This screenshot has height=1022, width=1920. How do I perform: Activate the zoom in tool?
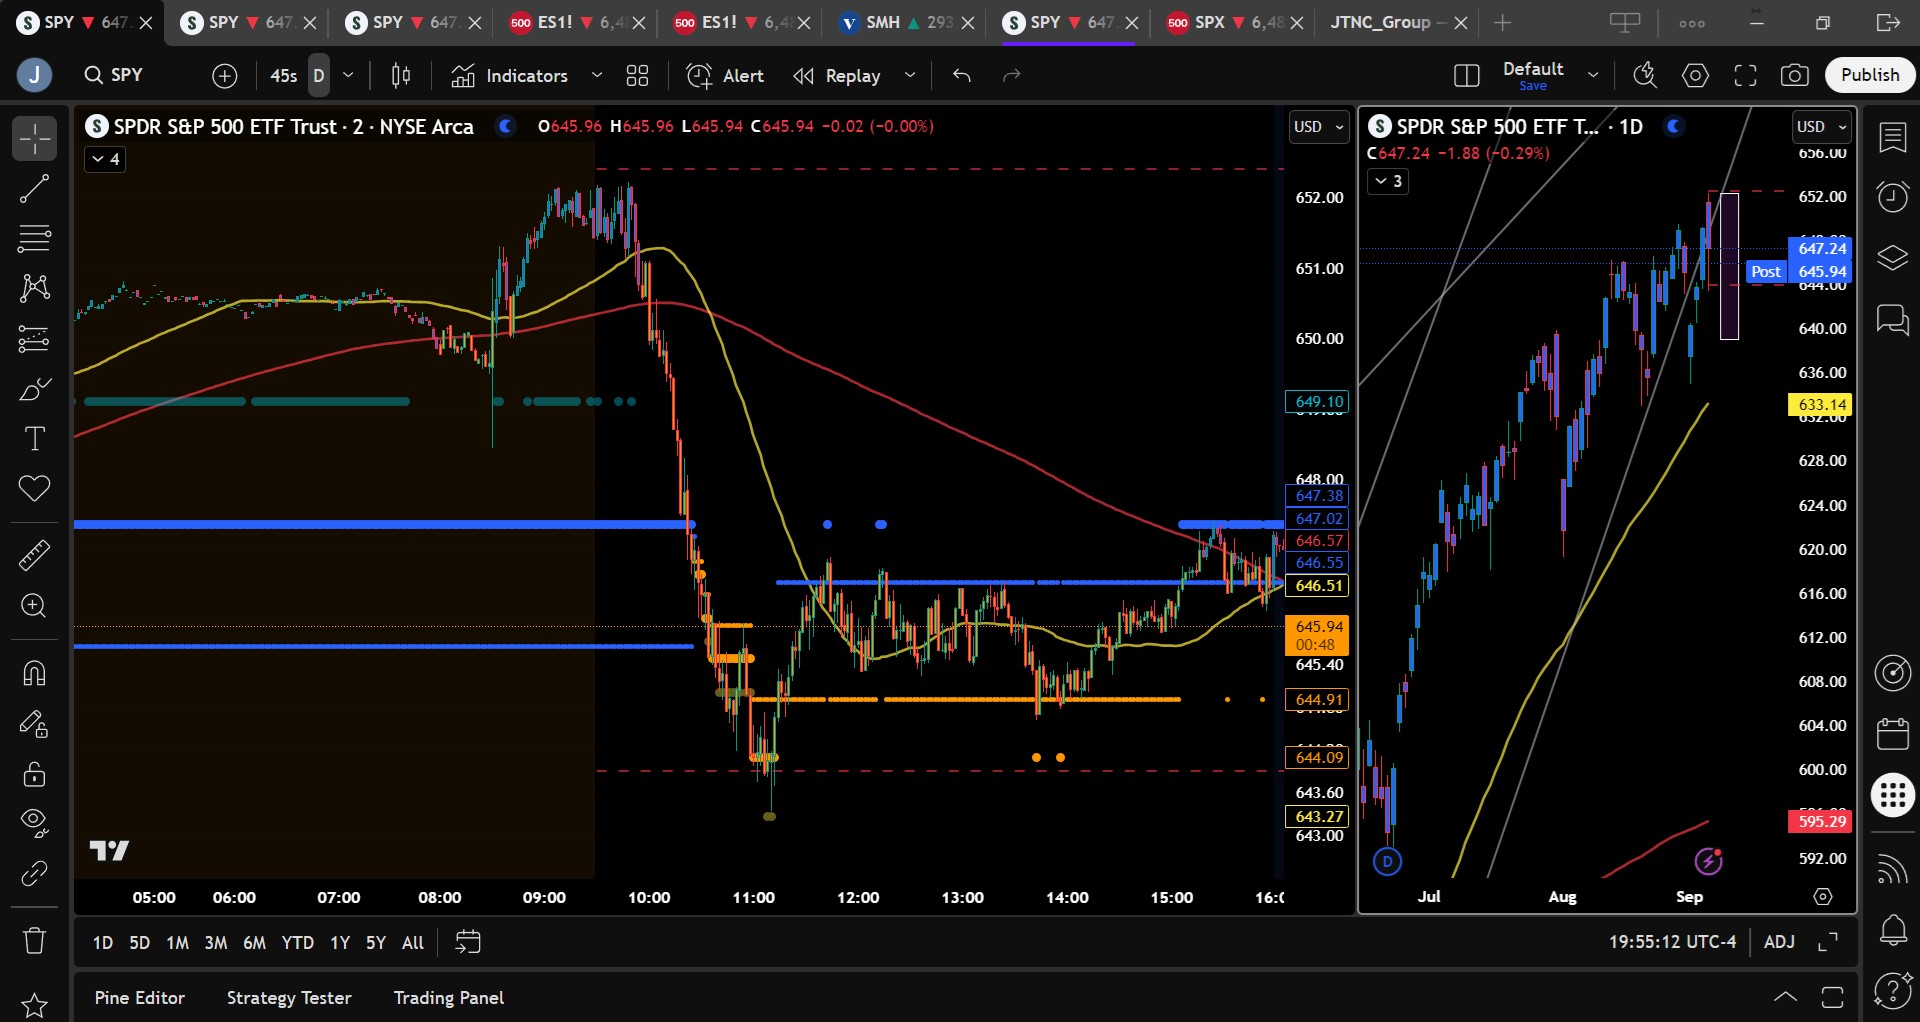click(34, 606)
